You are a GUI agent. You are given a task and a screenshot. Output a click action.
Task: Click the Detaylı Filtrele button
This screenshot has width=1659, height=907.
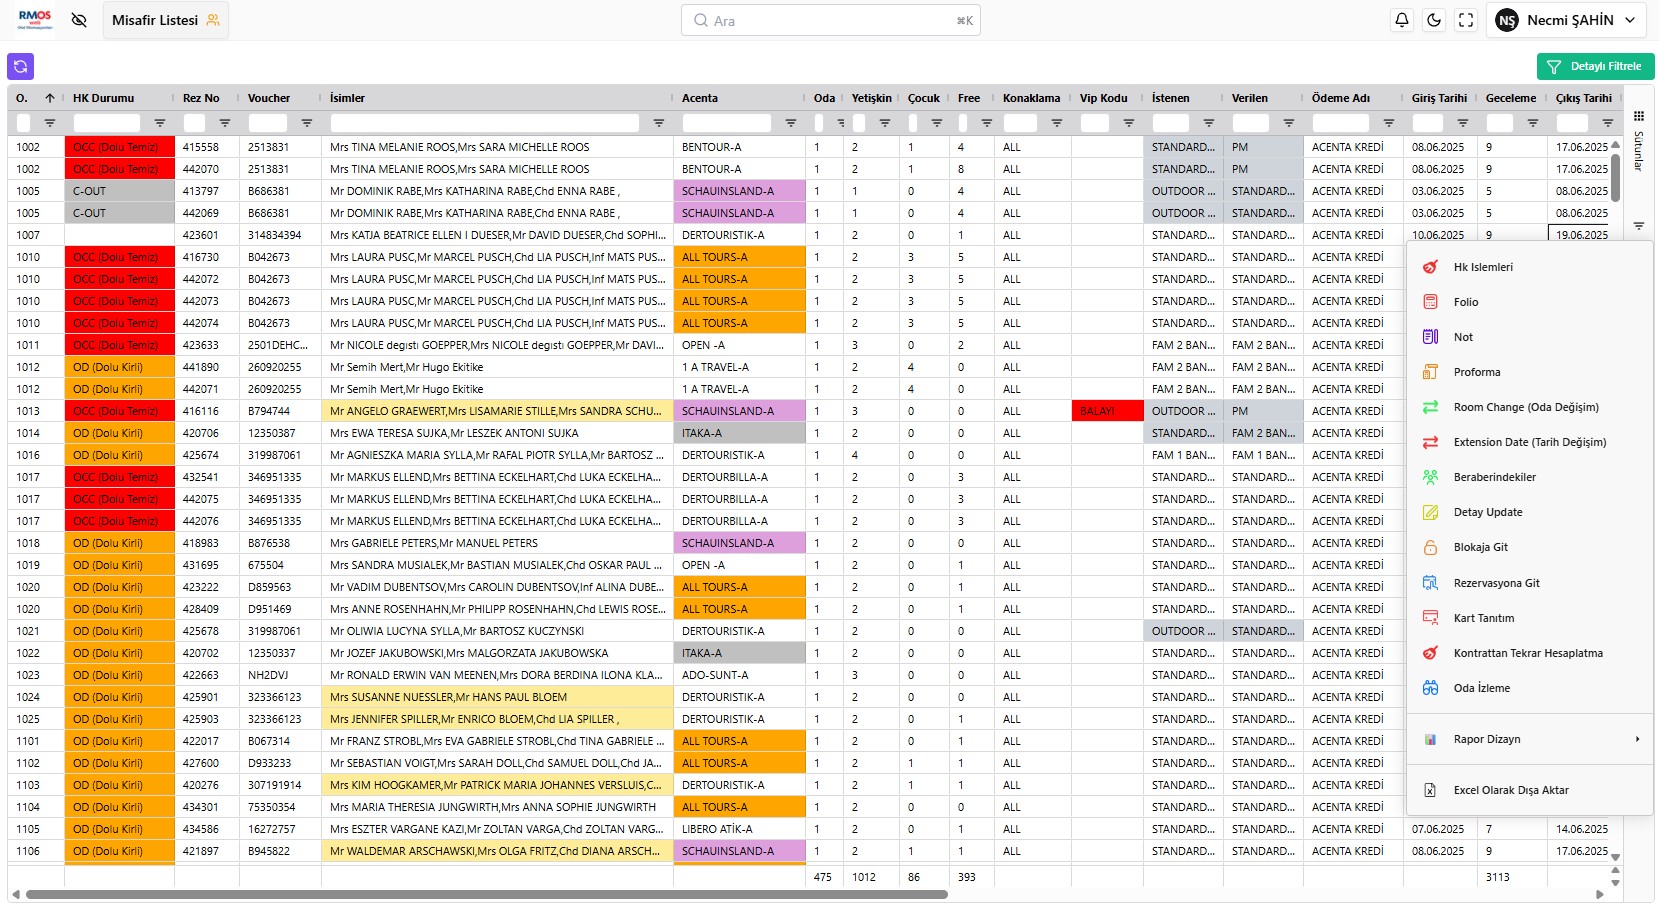pyautogui.click(x=1595, y=66)
